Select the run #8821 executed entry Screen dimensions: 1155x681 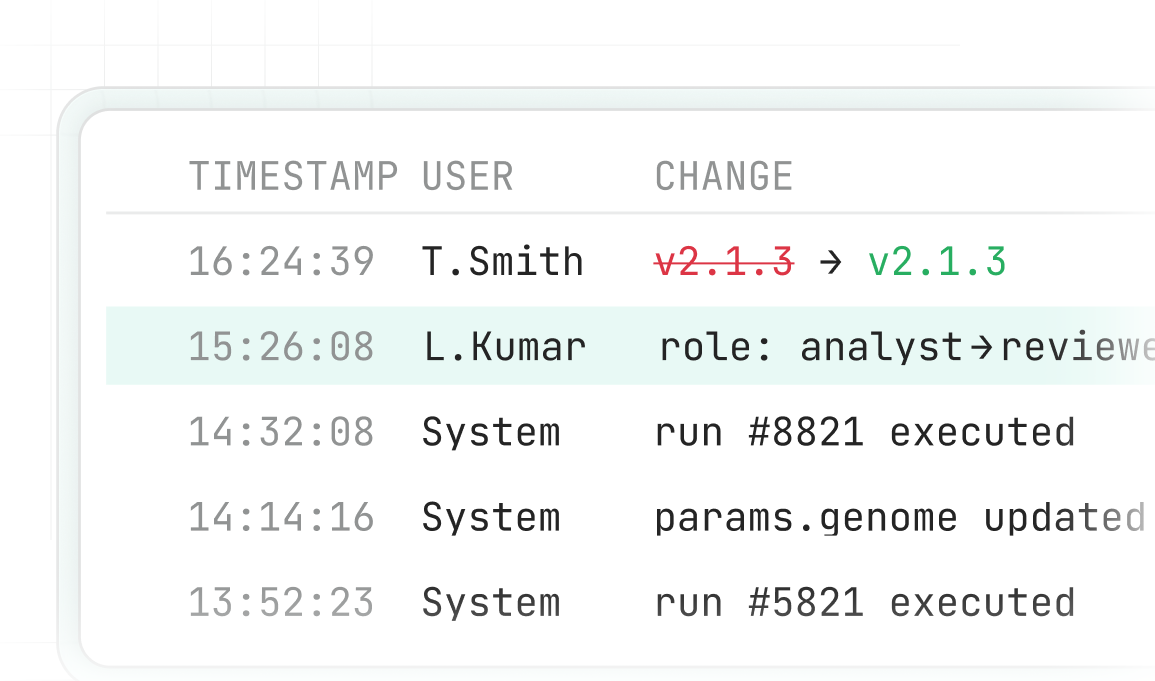tap(865, 432)
